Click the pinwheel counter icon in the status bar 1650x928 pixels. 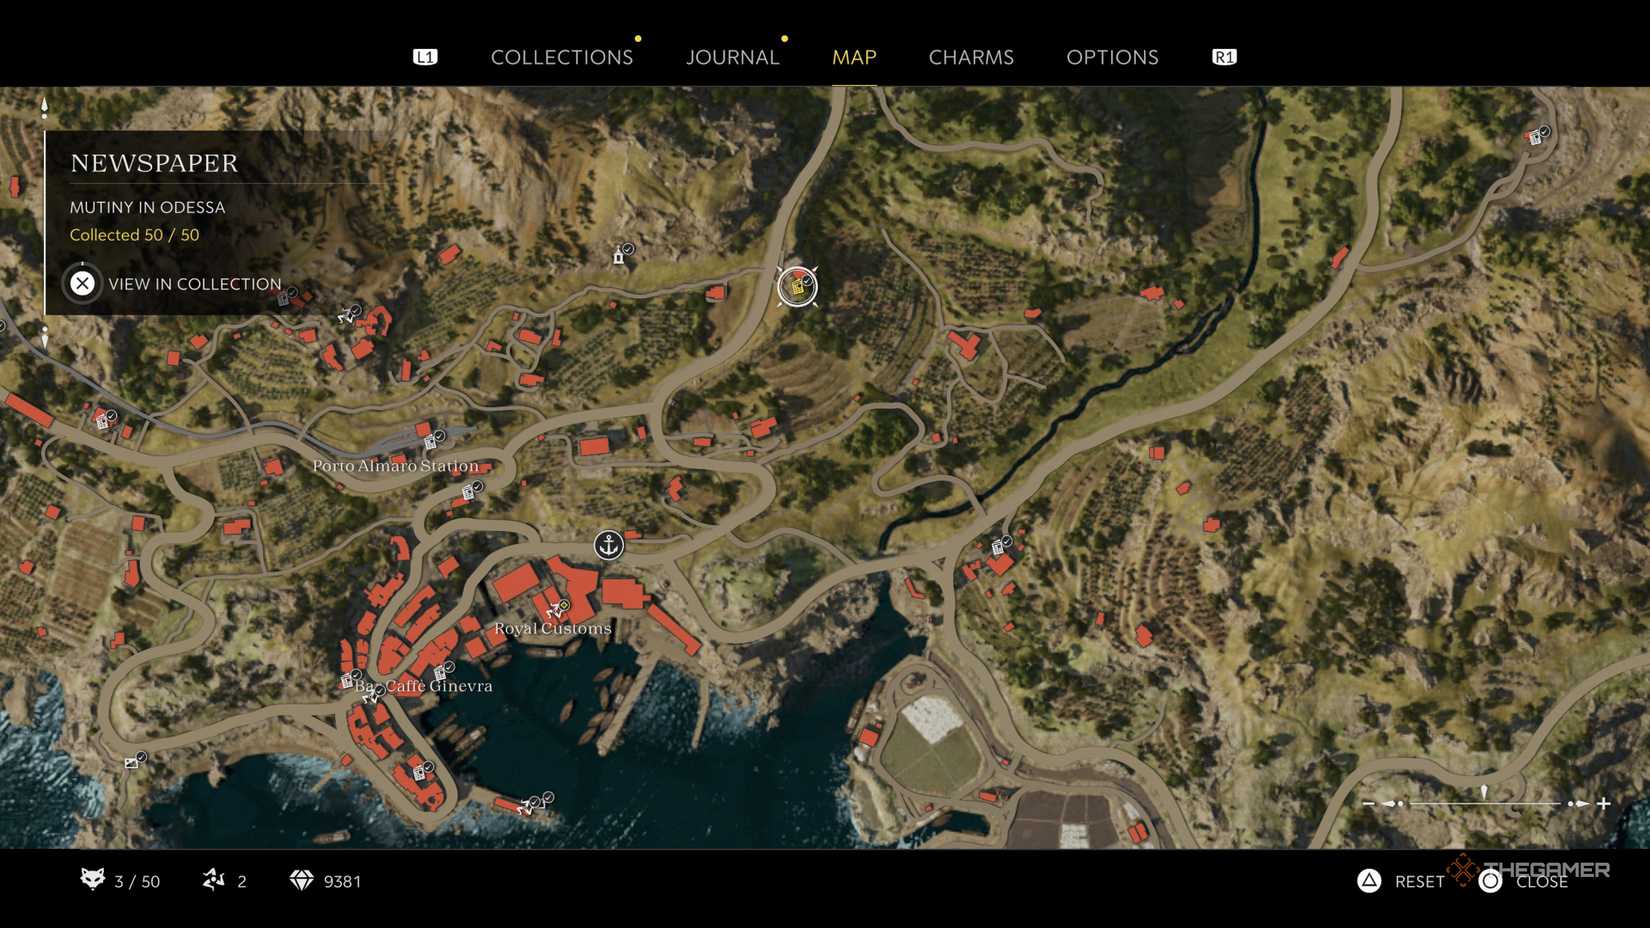(x=214, y=880)
